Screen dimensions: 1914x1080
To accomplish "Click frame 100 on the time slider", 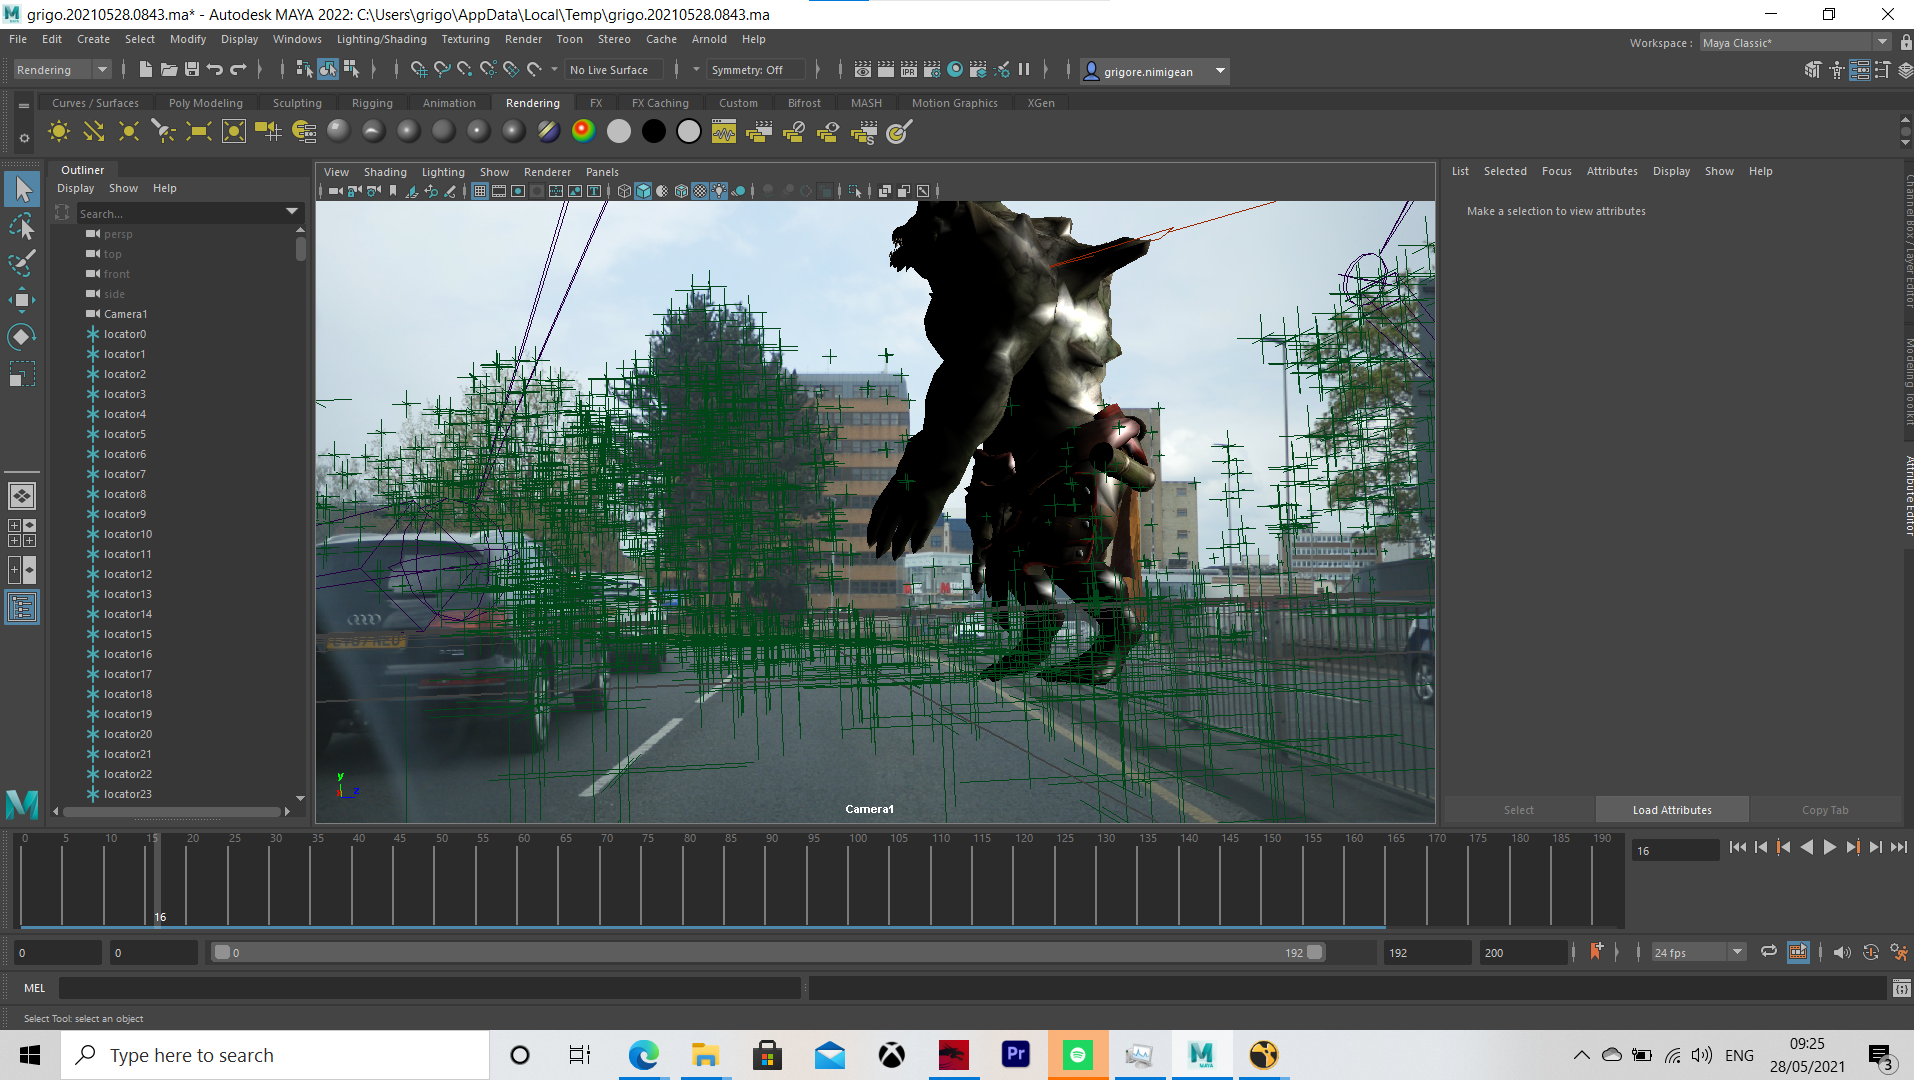I will pyautogui.click(x=858, y=880).
